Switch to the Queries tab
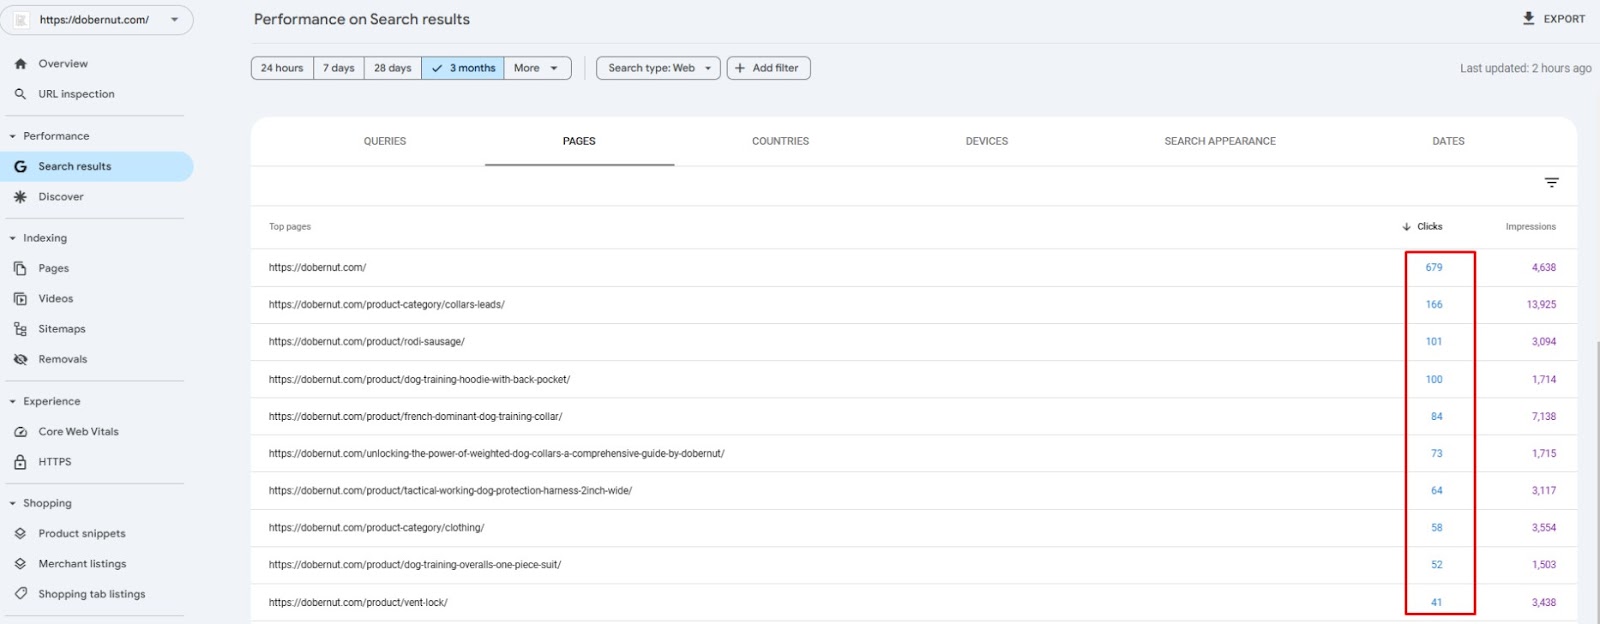 point(385,141)
